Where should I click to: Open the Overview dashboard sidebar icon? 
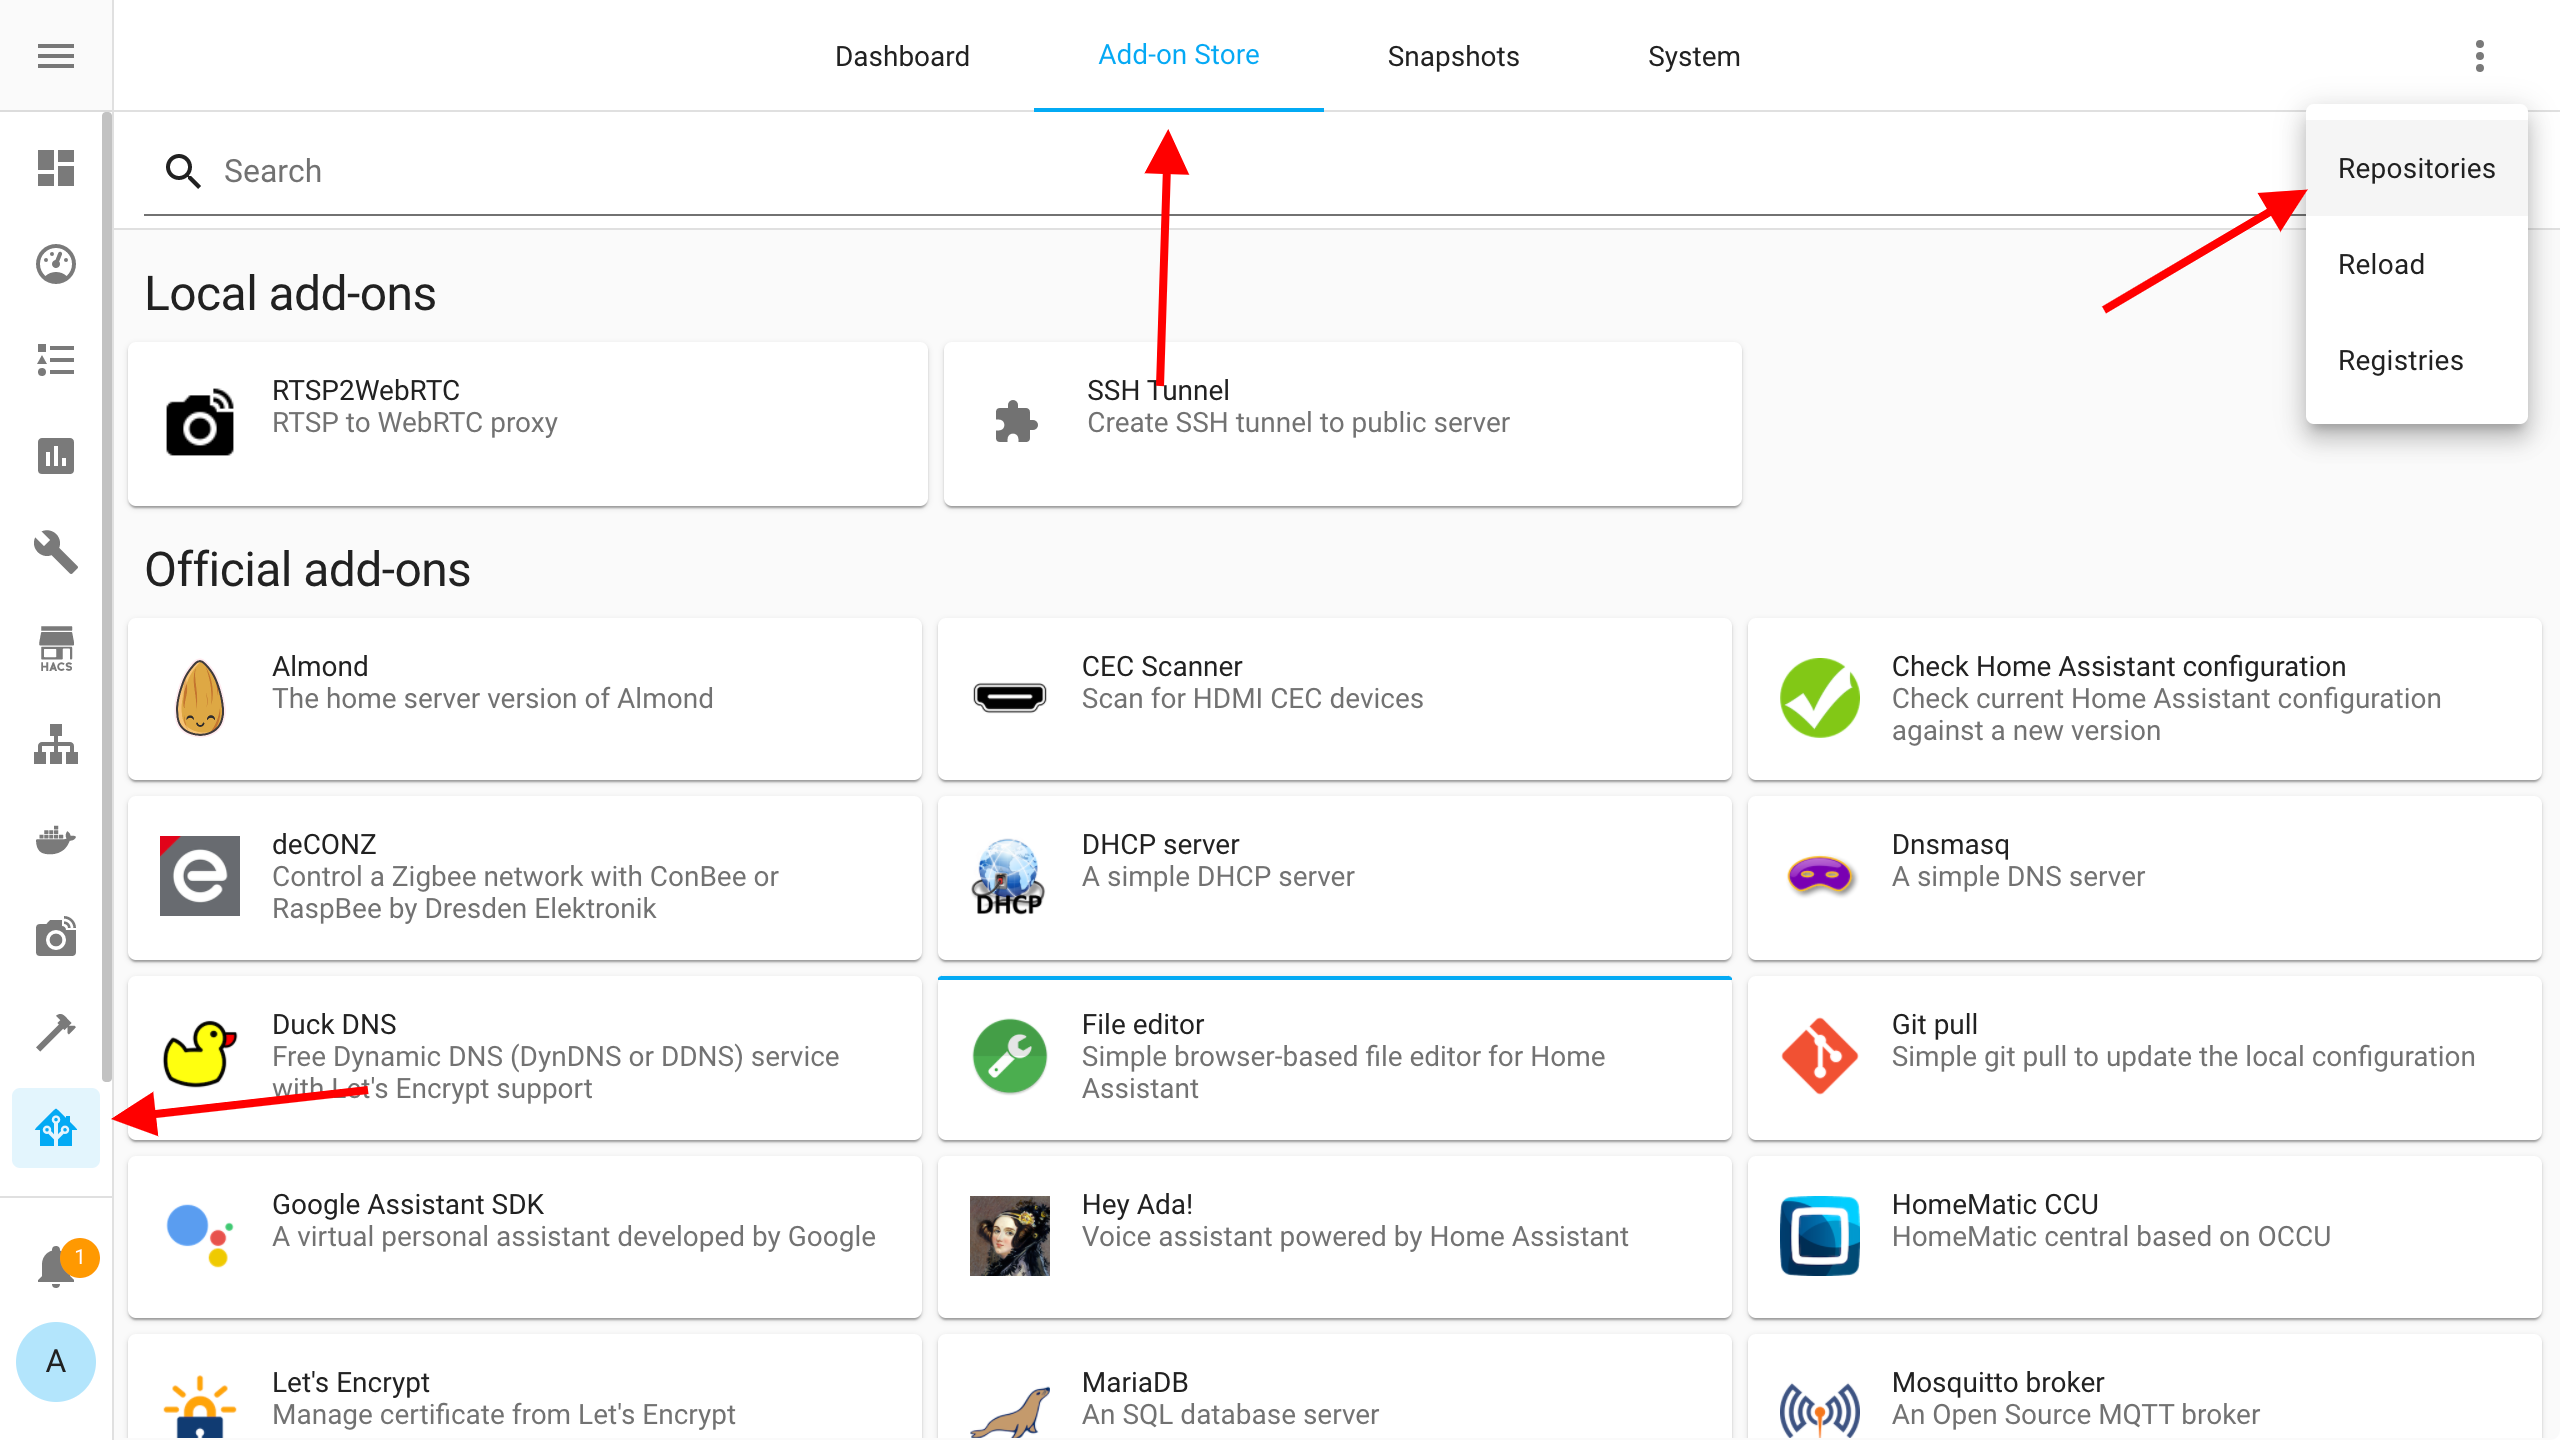(56, 168)
